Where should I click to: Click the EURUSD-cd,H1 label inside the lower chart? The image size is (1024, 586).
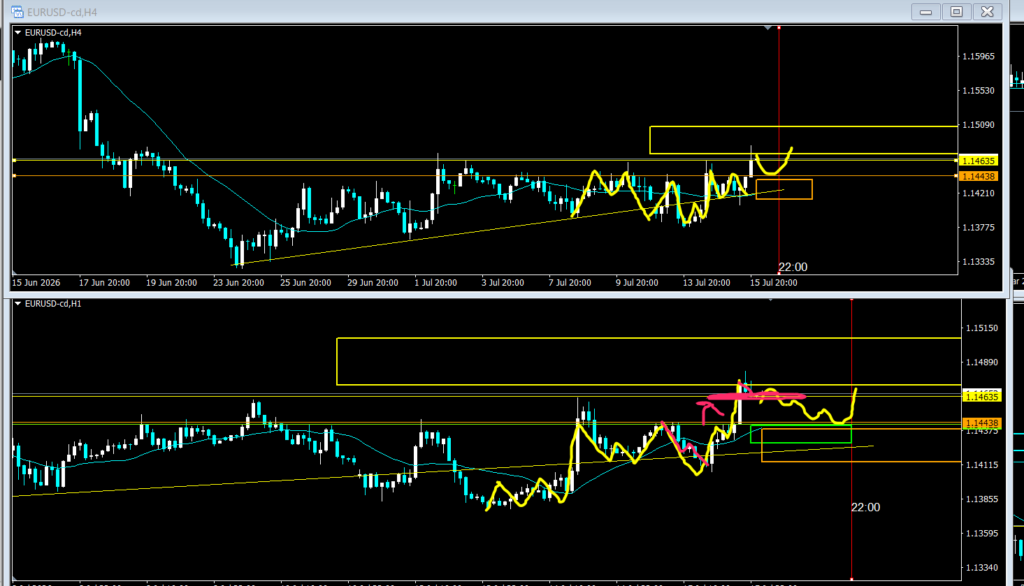pyautogui.click(x=53, y=304)
